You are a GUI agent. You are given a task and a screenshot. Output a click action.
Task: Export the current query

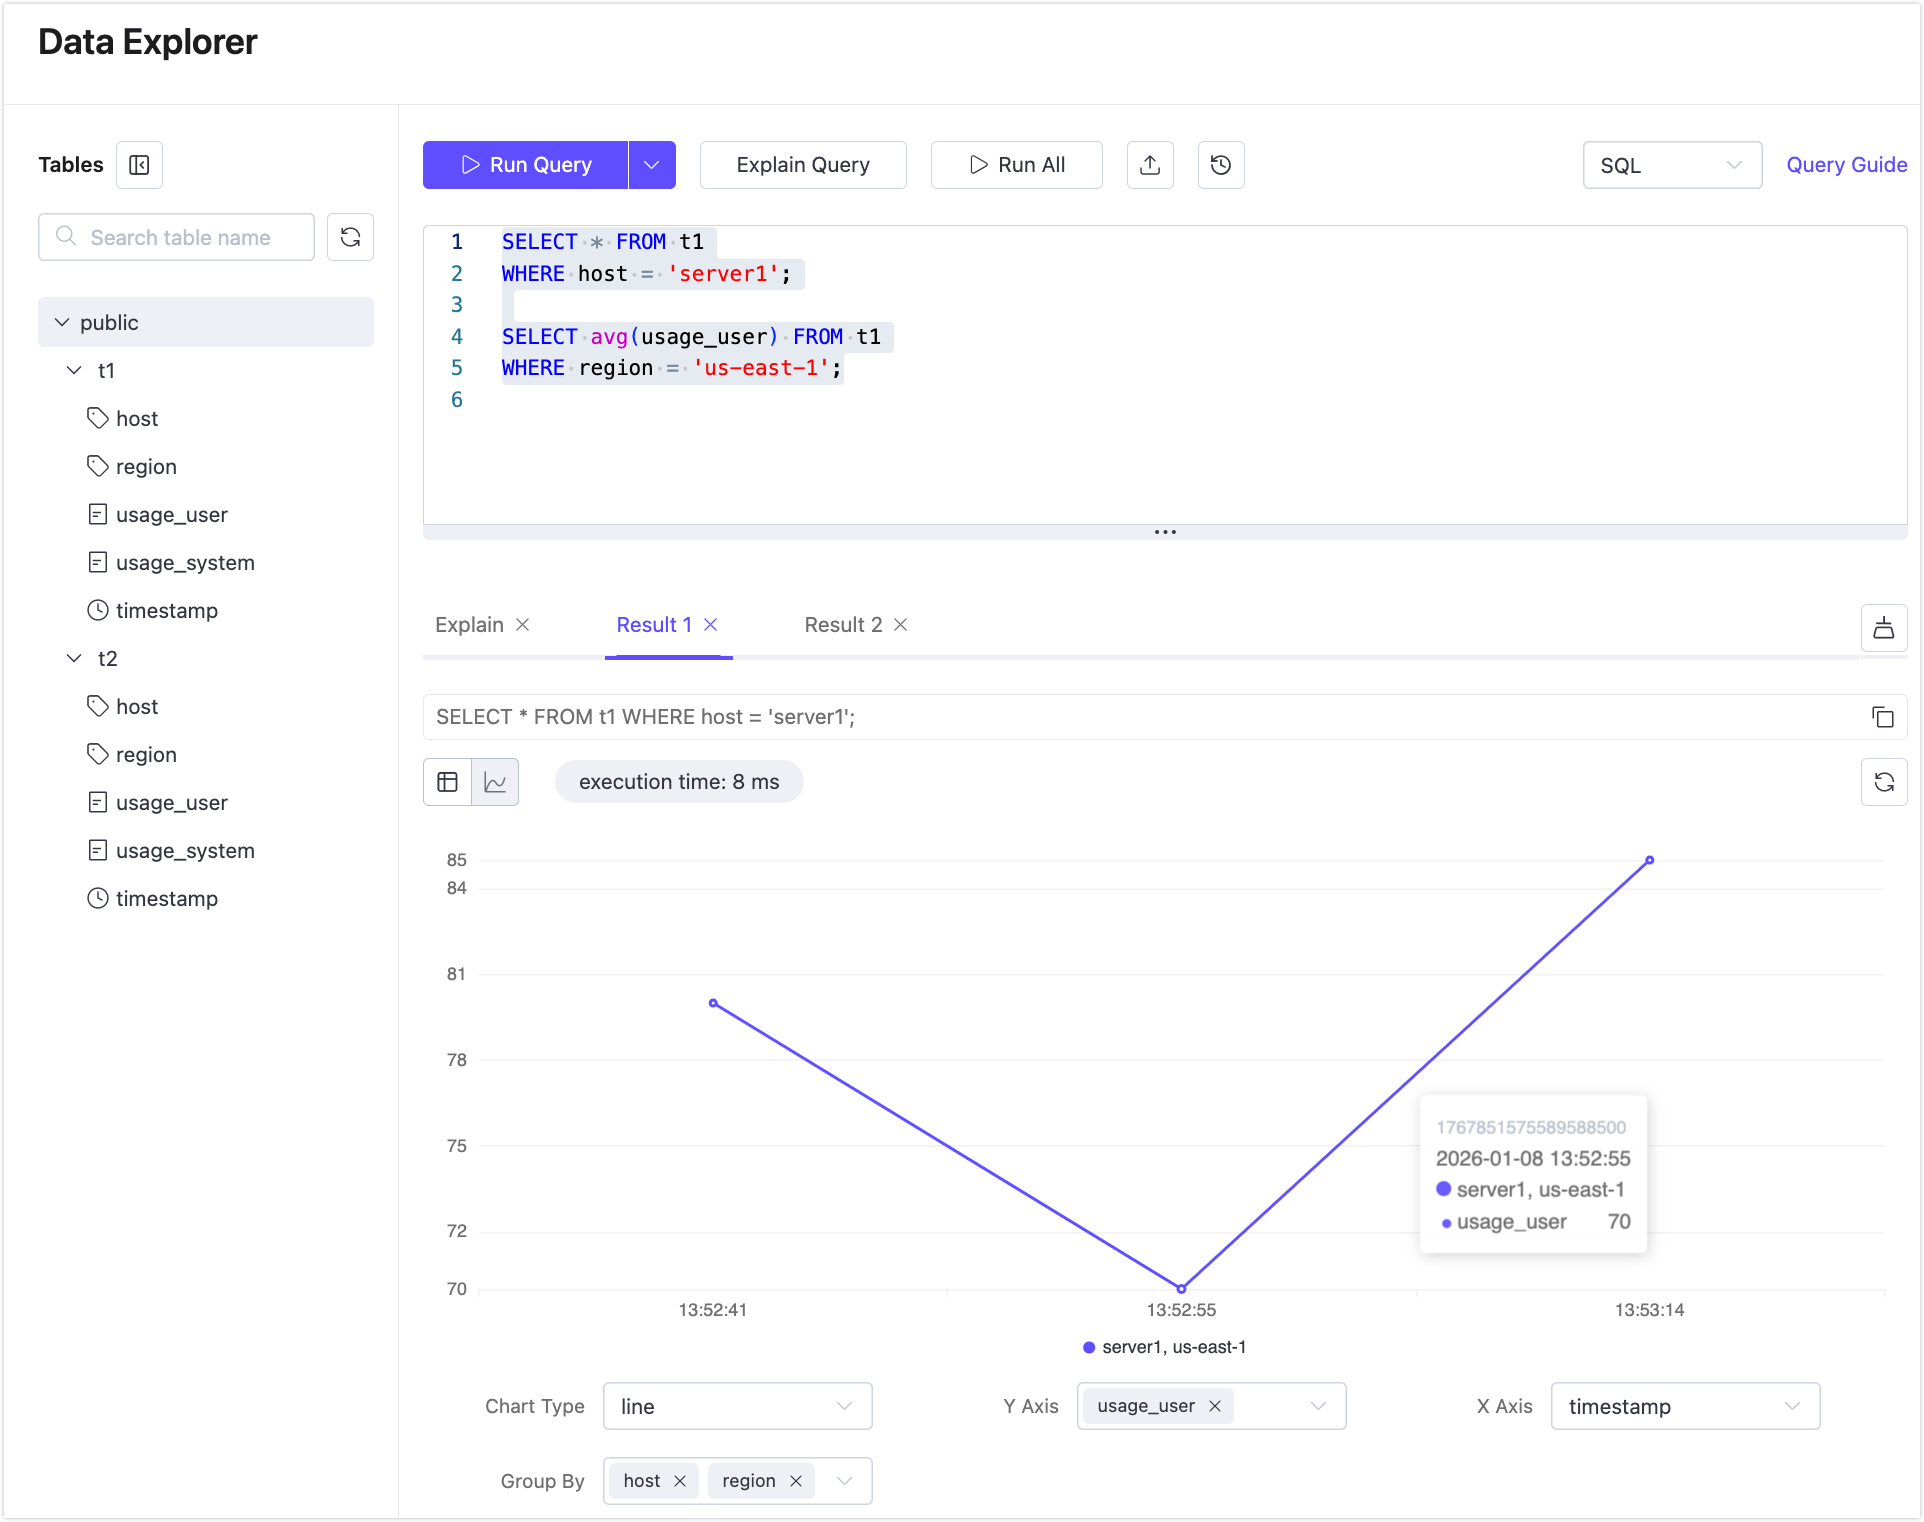coord(1150,165)
